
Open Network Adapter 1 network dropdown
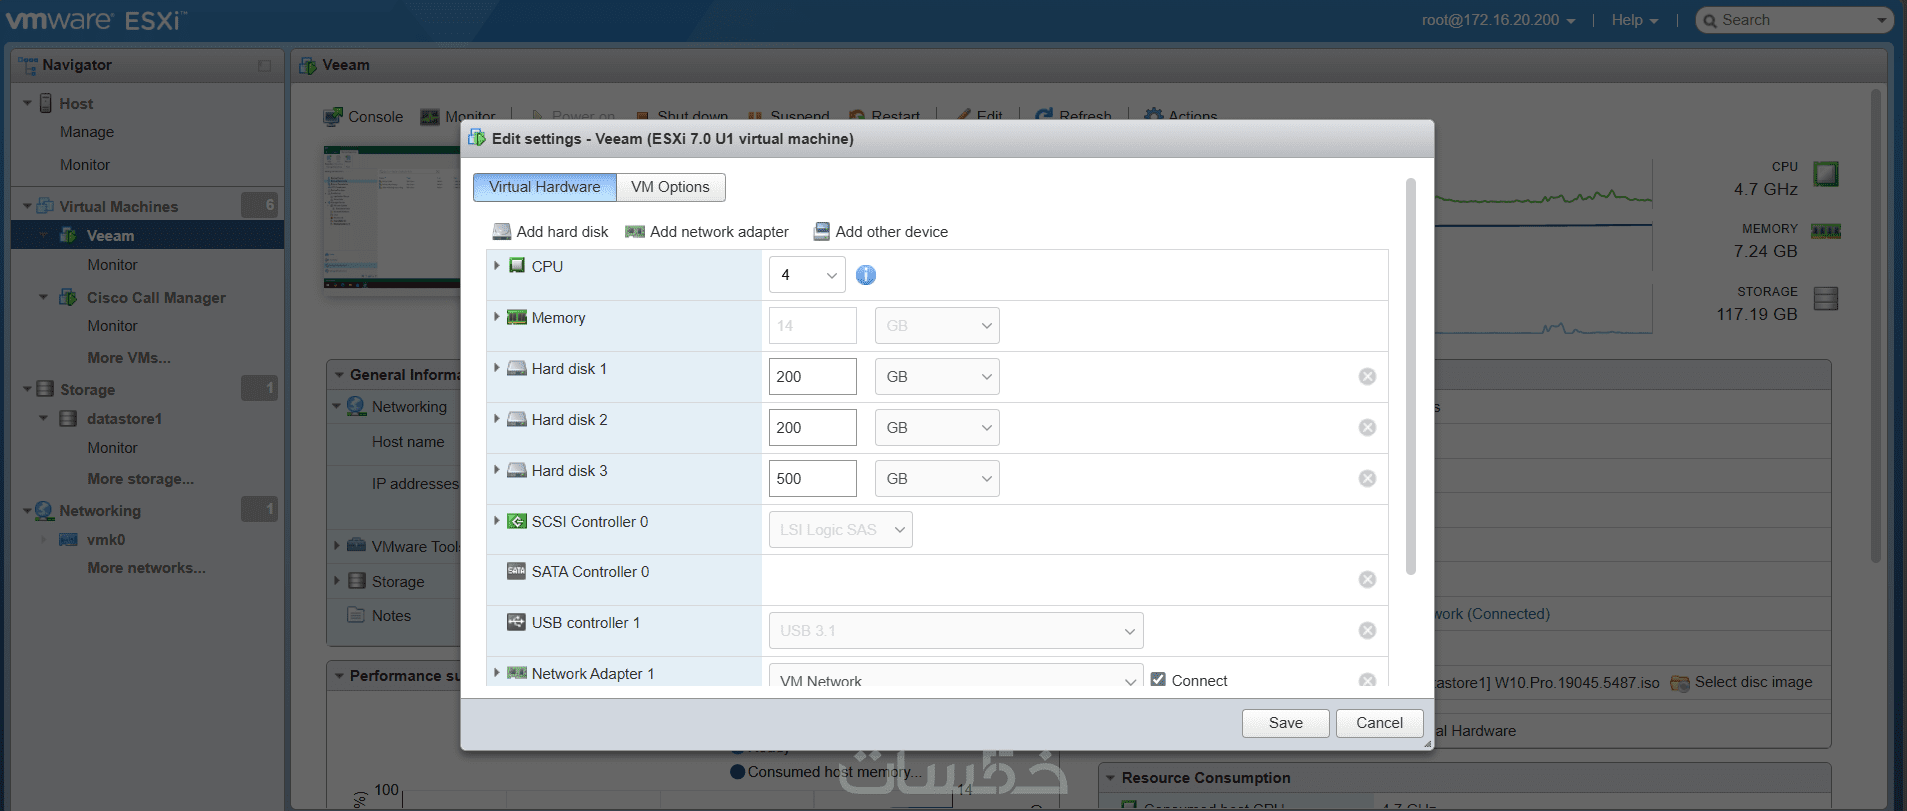[956, 677]
